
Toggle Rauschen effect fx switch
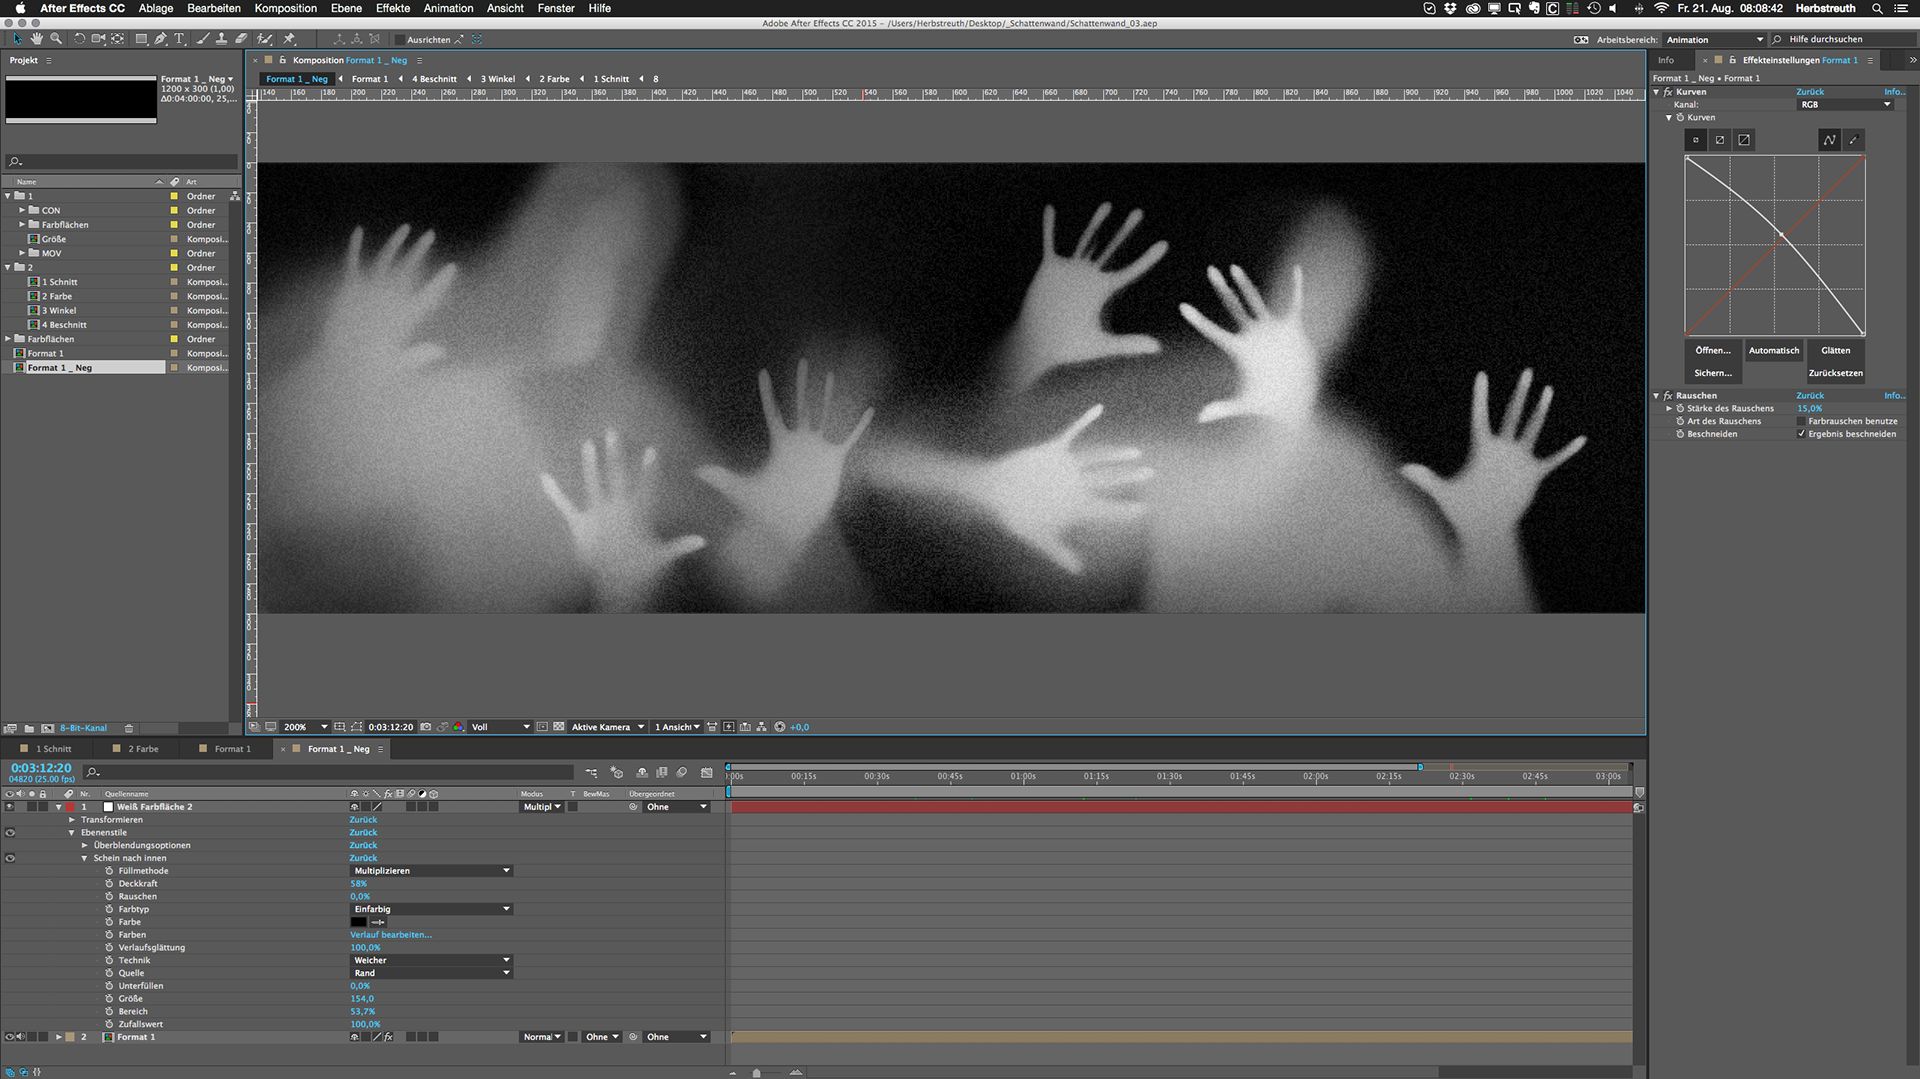click(x=1668, y=396)
